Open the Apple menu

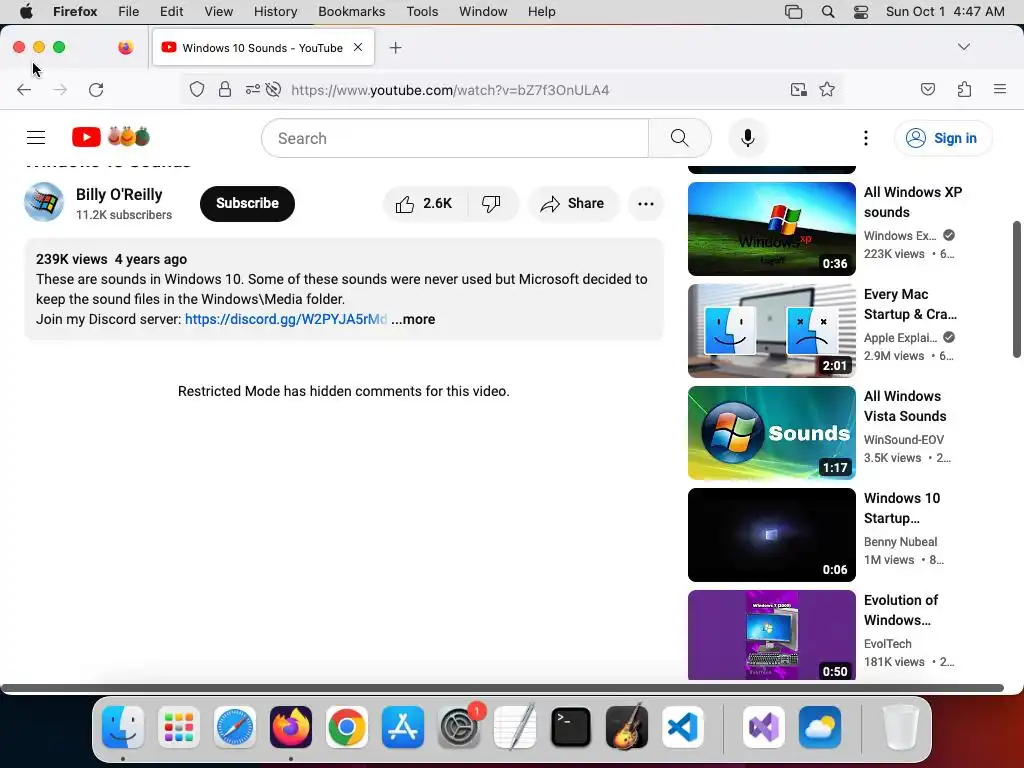[x=26, y=12]
